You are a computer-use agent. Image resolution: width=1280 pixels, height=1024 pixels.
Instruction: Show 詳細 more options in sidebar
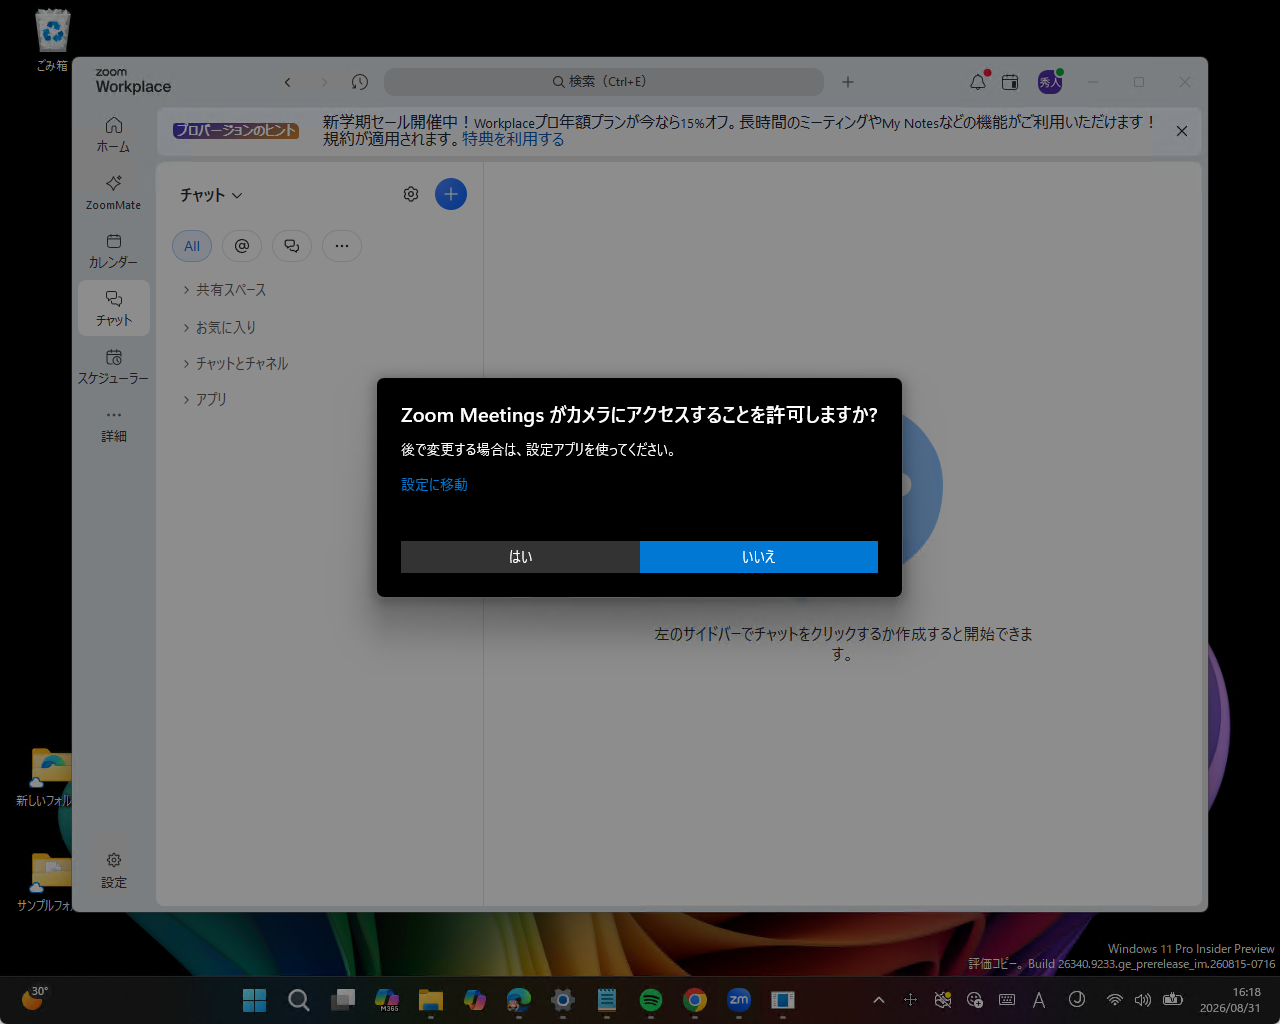[114, 424]
